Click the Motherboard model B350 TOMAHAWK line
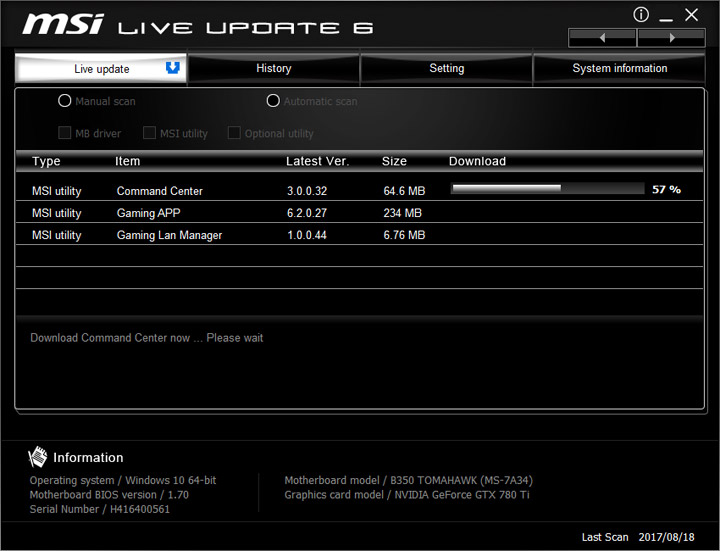The height and width of the screenshot is (551, 720). coord(408,480)
